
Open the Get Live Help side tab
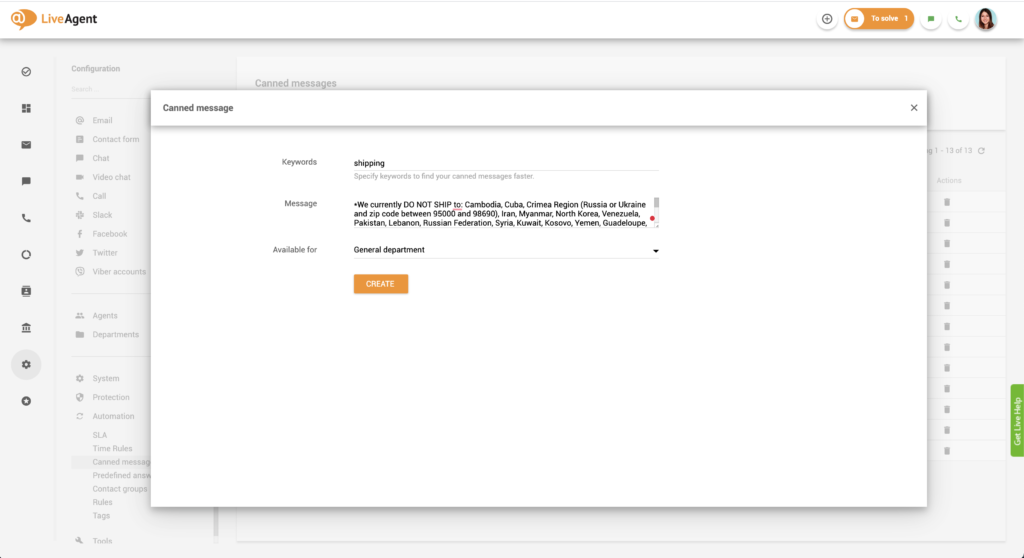pos(1017,421)
